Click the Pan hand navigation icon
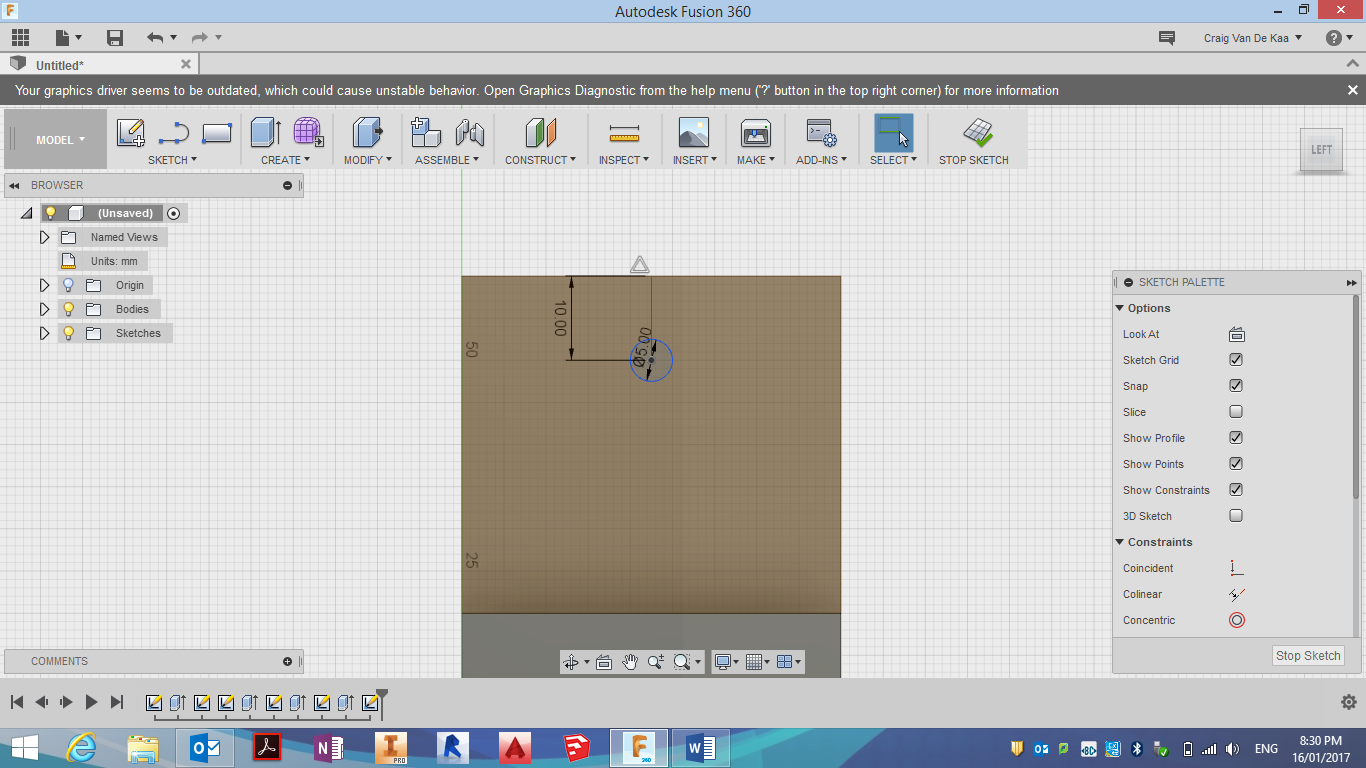This screenshot has height=768, width=1366. tap(630, 661)
